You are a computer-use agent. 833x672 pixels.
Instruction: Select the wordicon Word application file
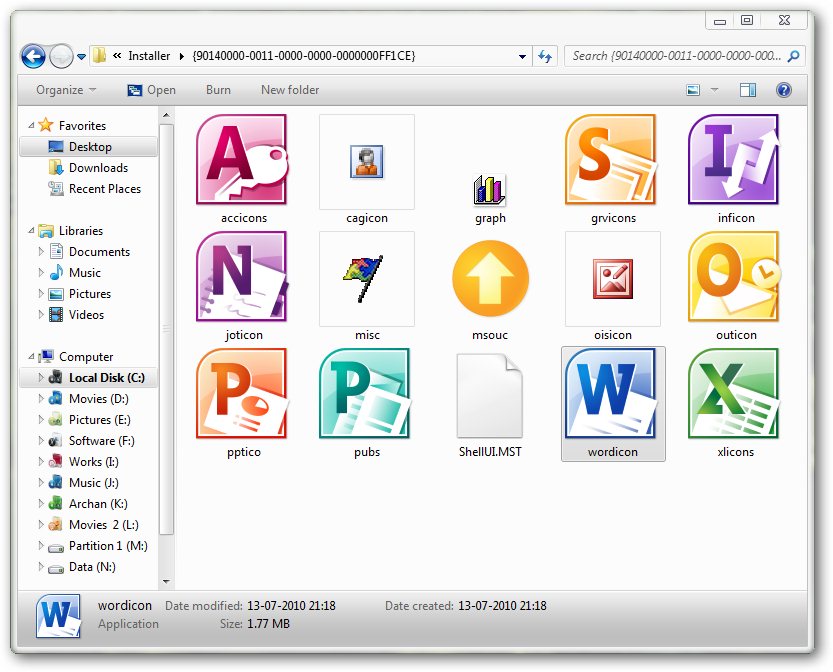612,395
